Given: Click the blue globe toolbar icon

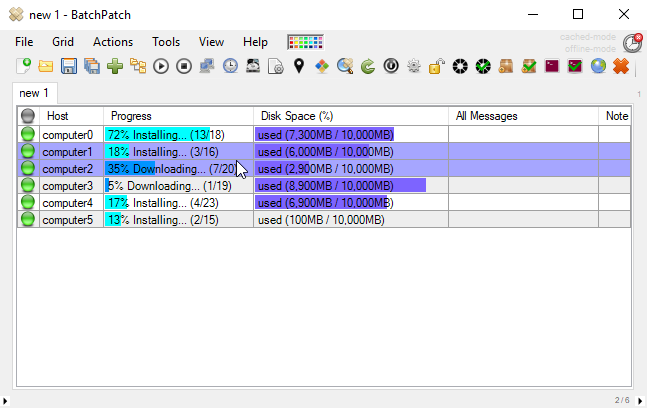Looking at the screenshot, I should click(x=598, y=66).
